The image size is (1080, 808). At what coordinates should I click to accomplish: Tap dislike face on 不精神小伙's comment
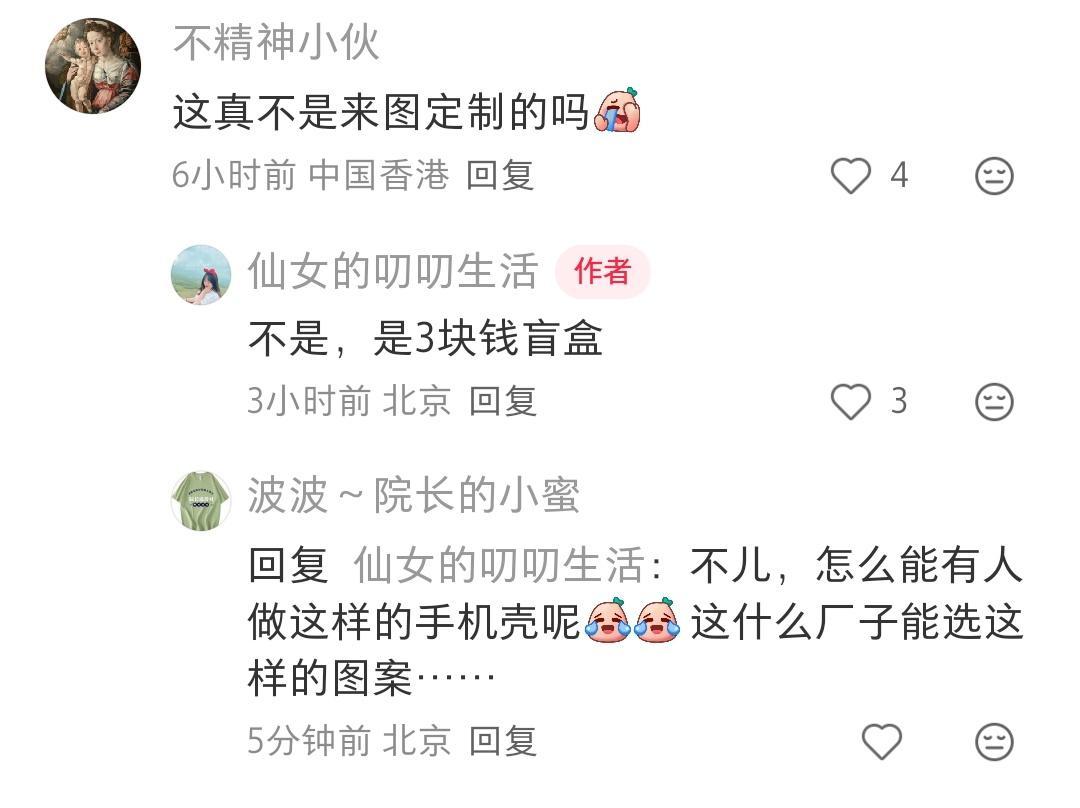[994, 176]
